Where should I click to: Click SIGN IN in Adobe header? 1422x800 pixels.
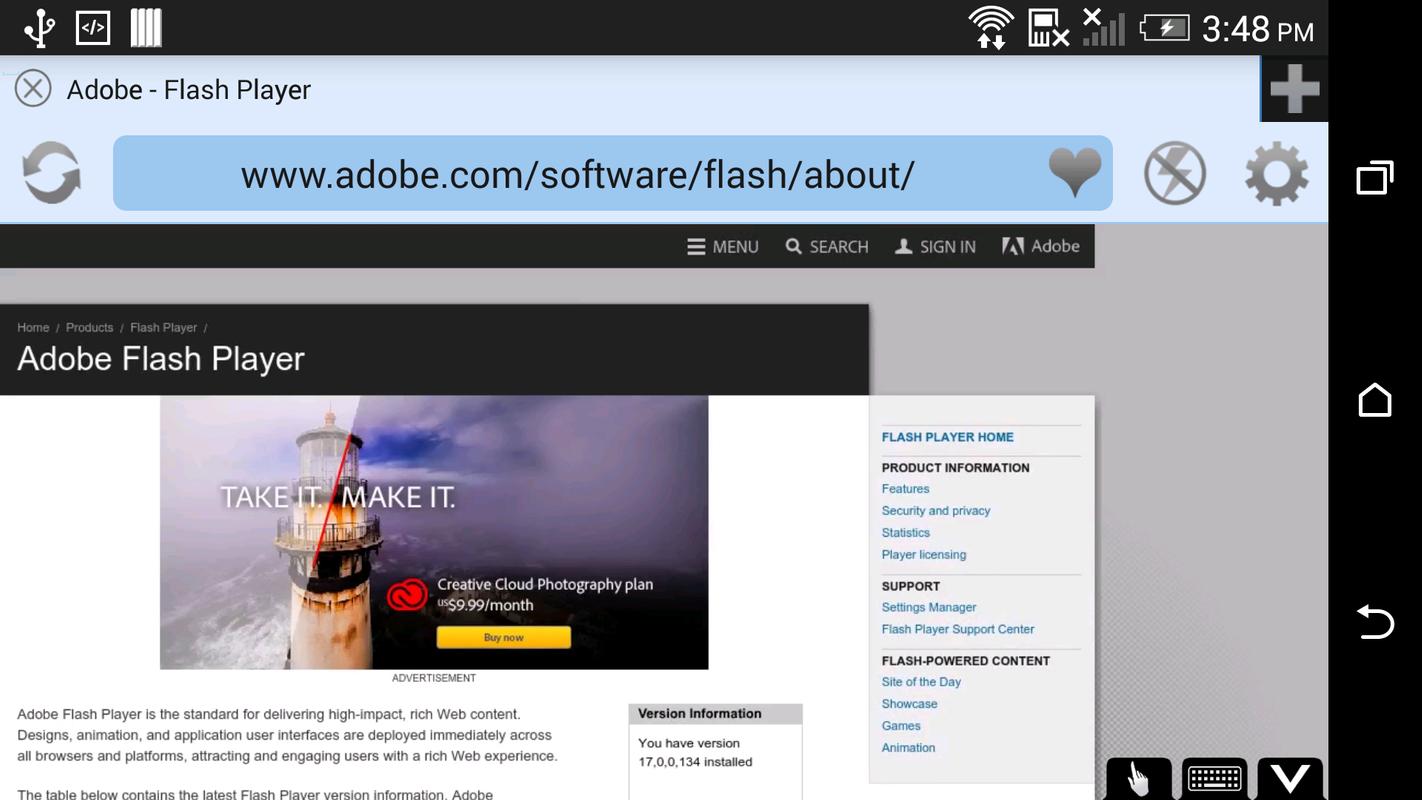[x=935, y=247]
